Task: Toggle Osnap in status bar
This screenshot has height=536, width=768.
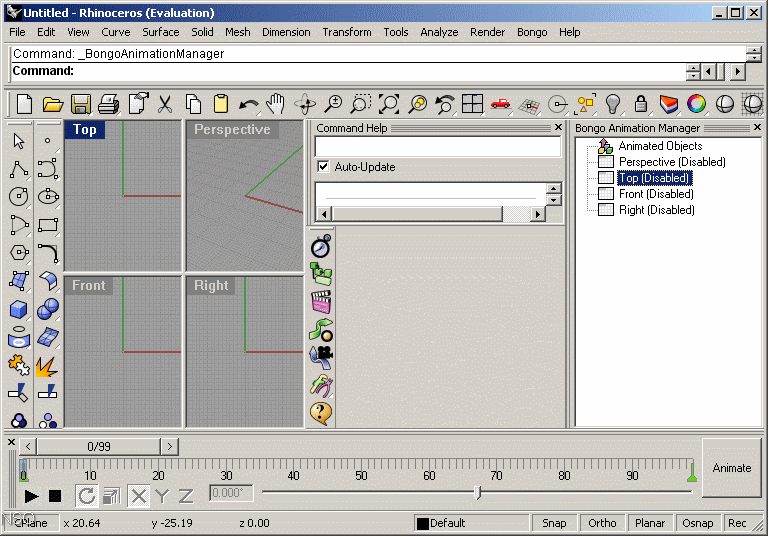Action: (x=697, y=523)
